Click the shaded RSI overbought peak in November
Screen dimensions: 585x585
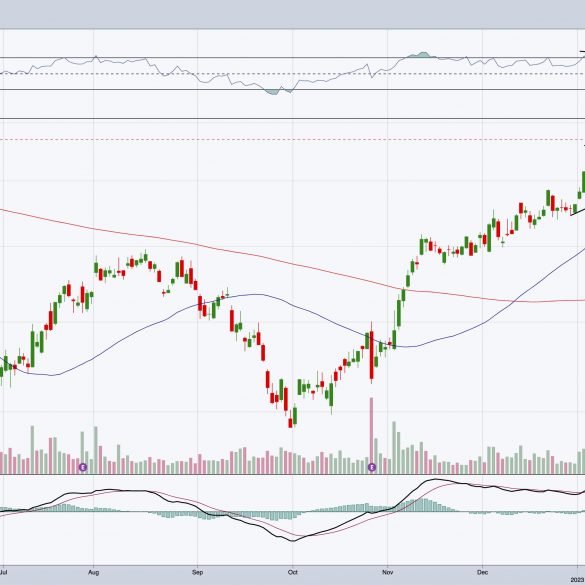coord(422,55)
